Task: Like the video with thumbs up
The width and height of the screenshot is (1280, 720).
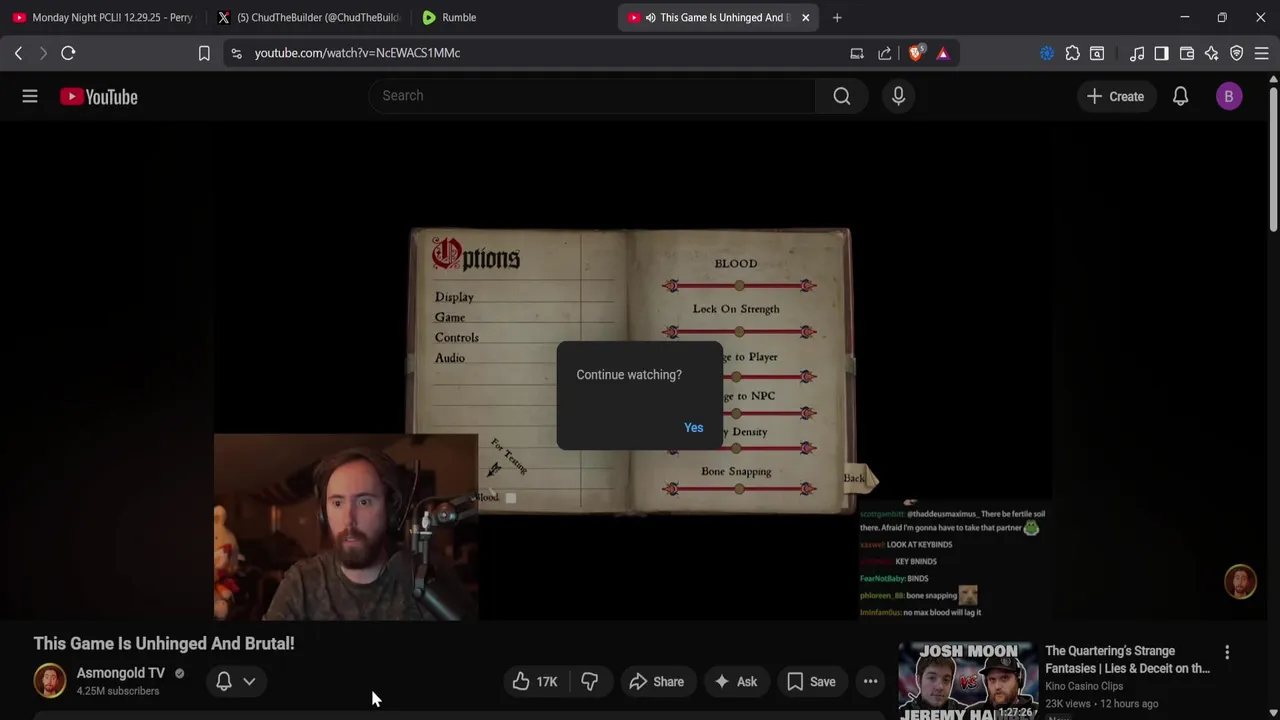Action: click(535, 682)
